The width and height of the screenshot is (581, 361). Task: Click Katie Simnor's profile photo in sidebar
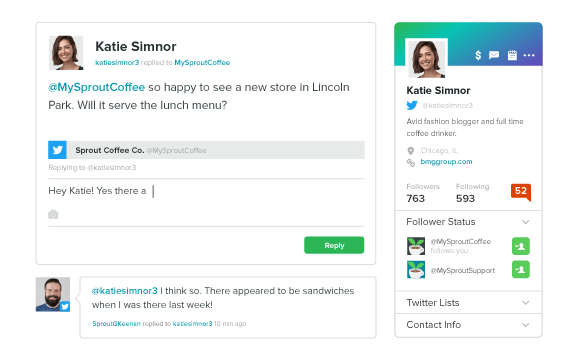tap(426, 58)
